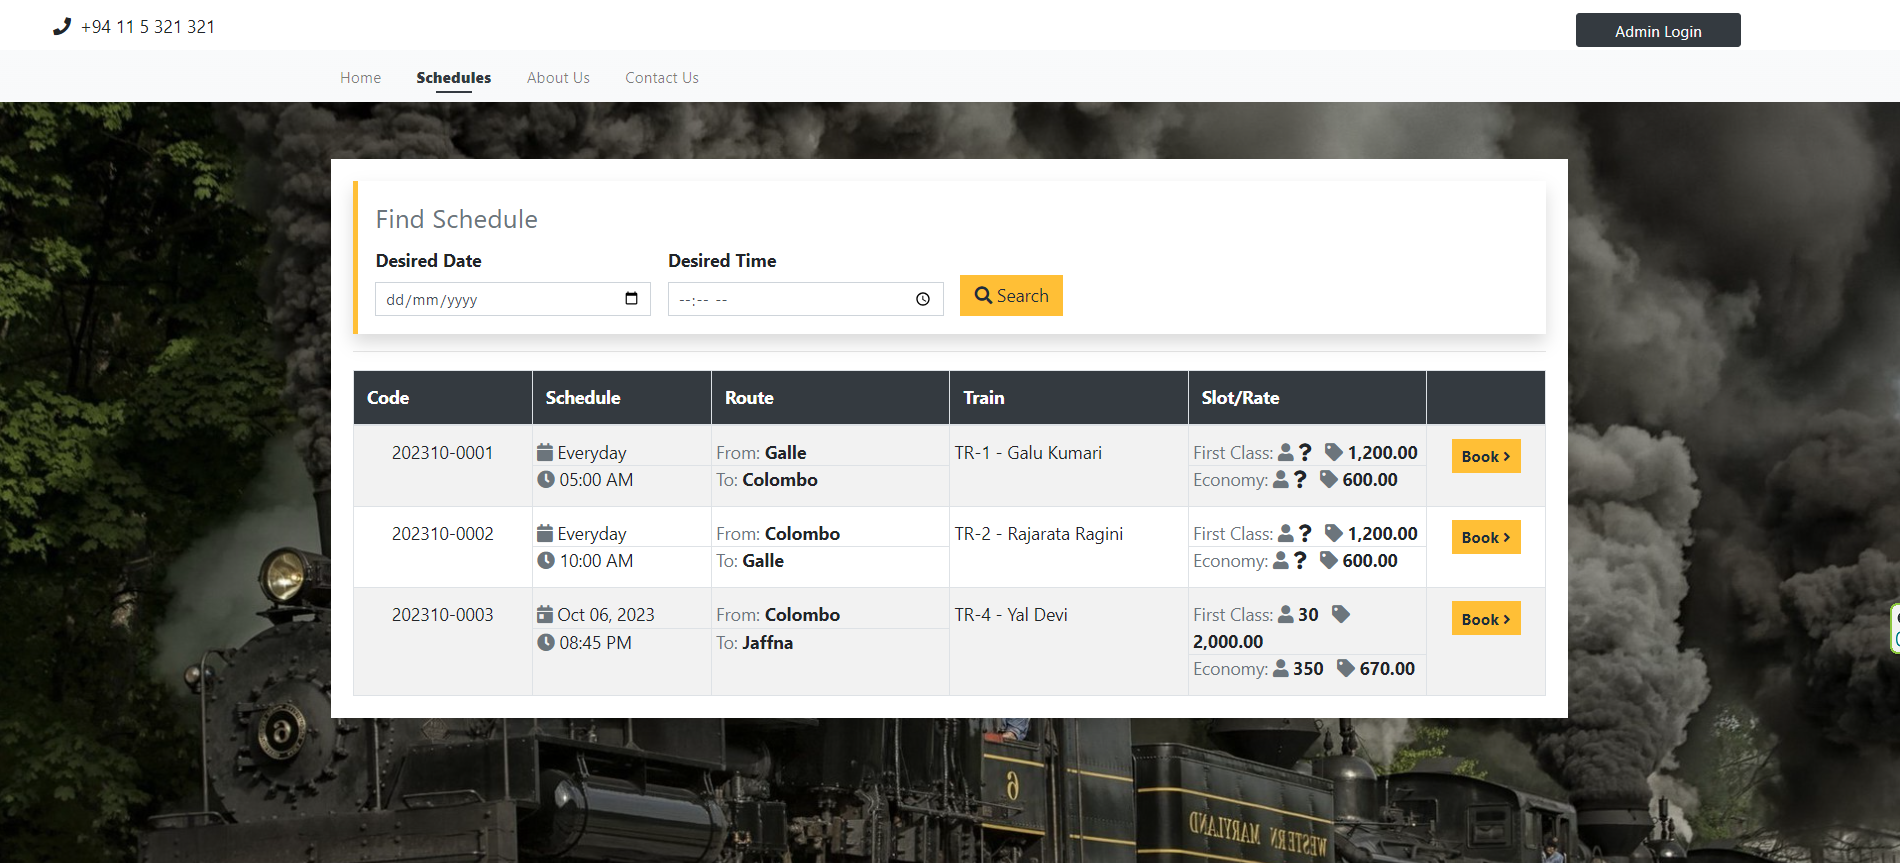The width and height of the screenshot is (1900, 863).
Task: Click the clock icon beside 05:00 AM
Action: point(546,480)
